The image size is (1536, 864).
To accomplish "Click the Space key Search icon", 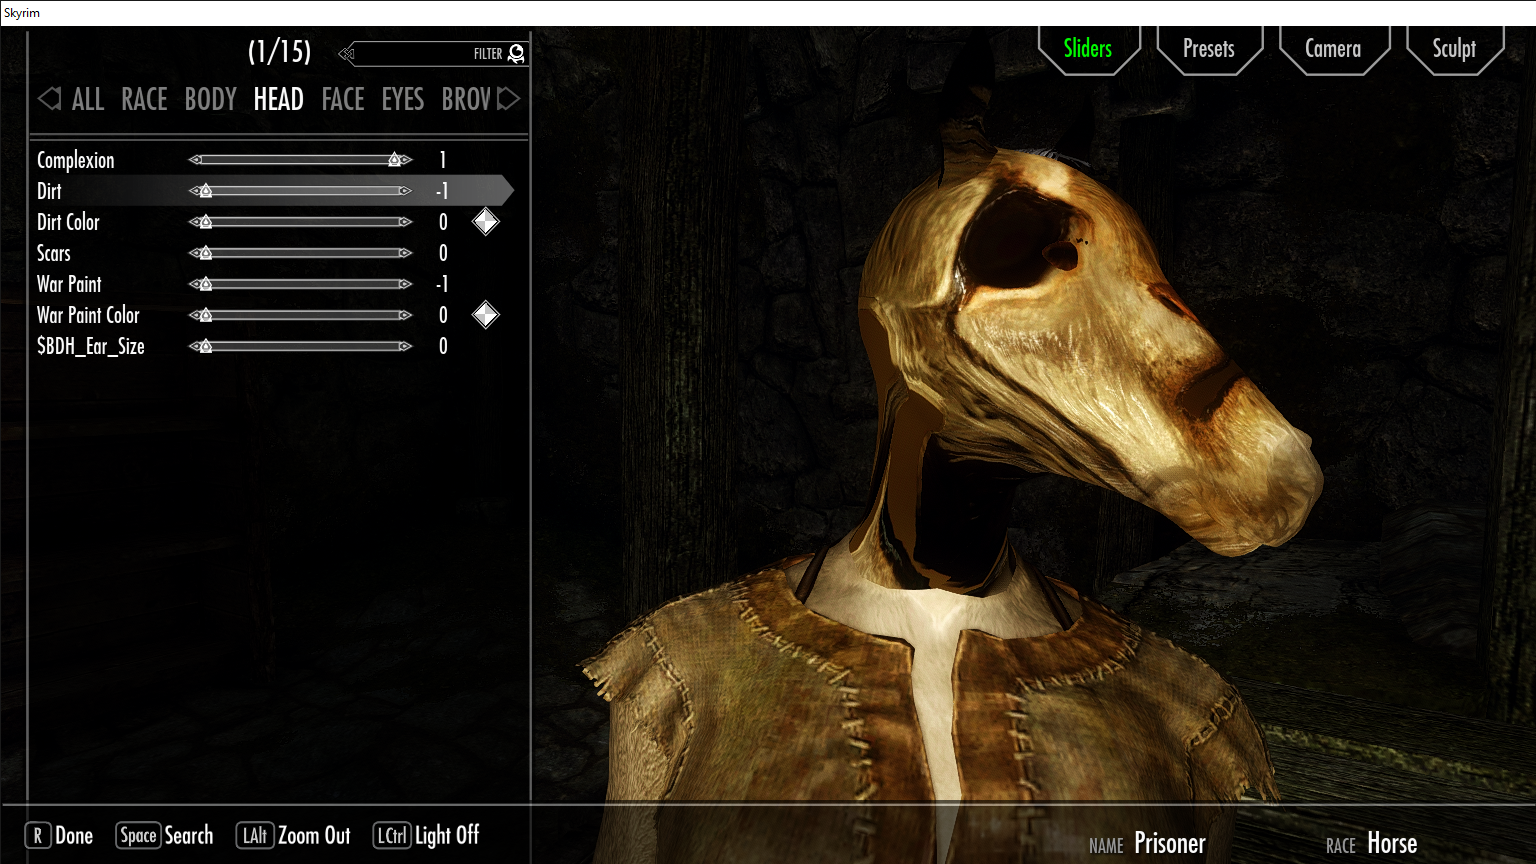I will tap(138, 835).
